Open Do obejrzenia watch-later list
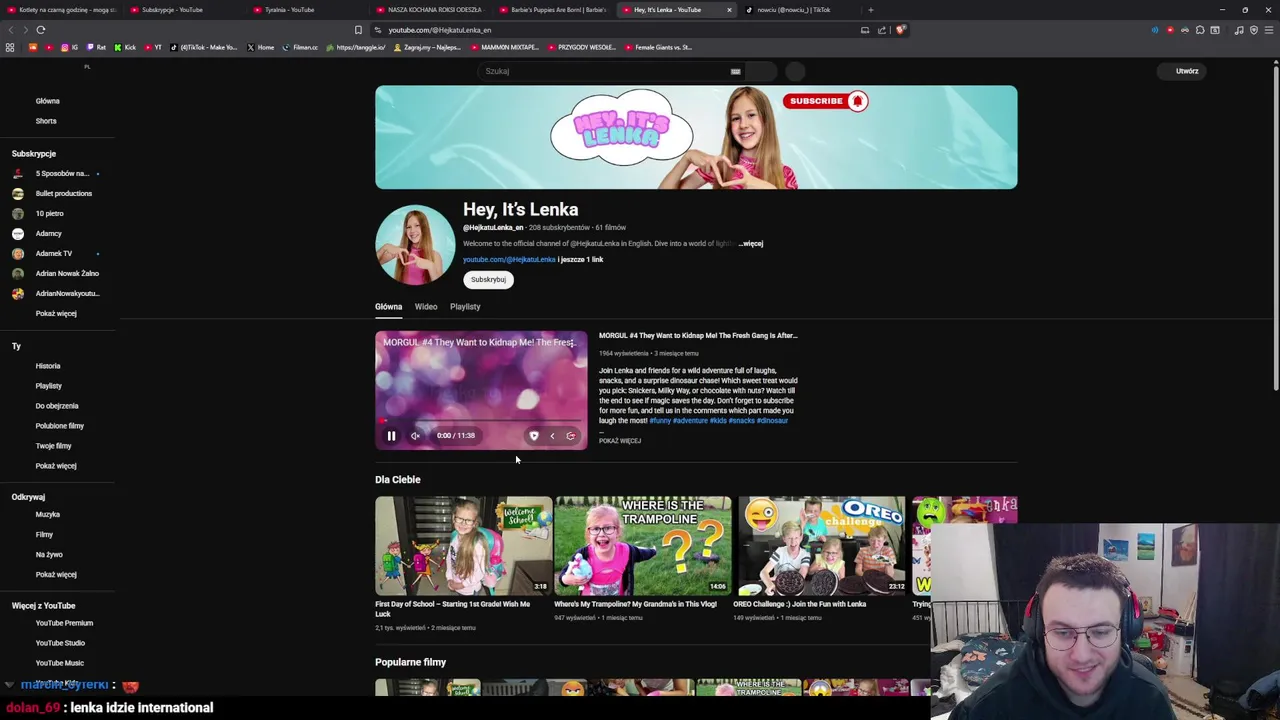 (57, 406)
